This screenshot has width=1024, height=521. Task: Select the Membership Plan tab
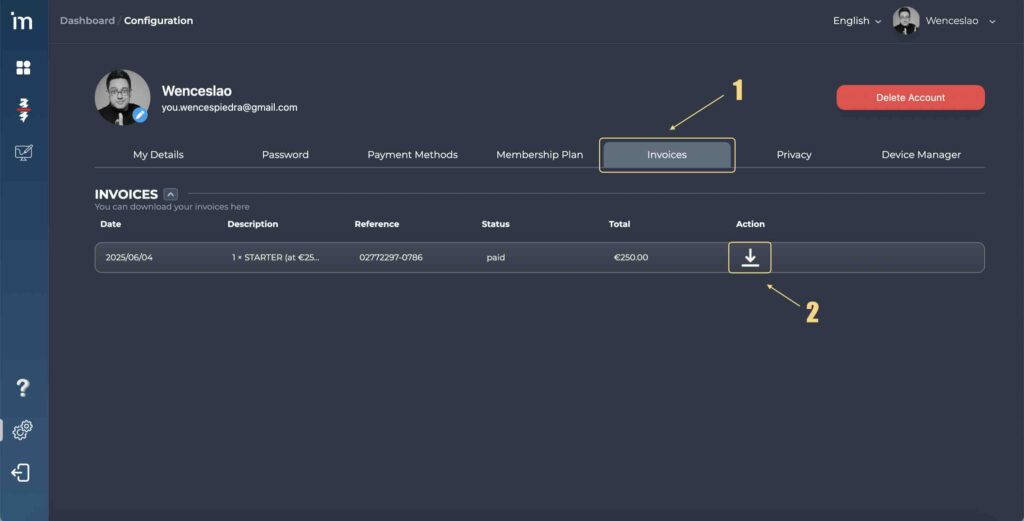[x=539, y=155]
